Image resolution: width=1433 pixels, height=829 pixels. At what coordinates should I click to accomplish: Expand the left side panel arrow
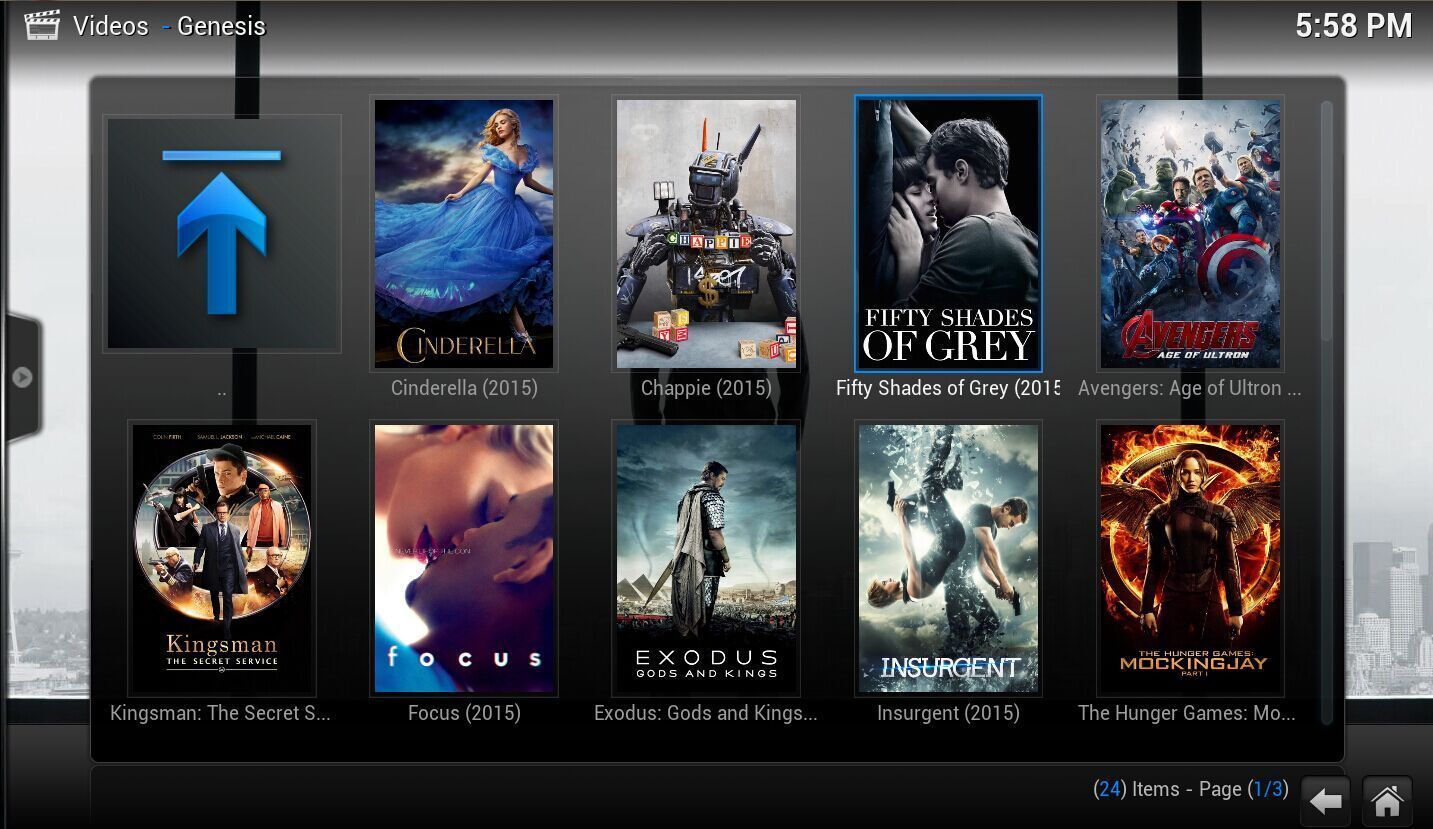click(22, 377)
